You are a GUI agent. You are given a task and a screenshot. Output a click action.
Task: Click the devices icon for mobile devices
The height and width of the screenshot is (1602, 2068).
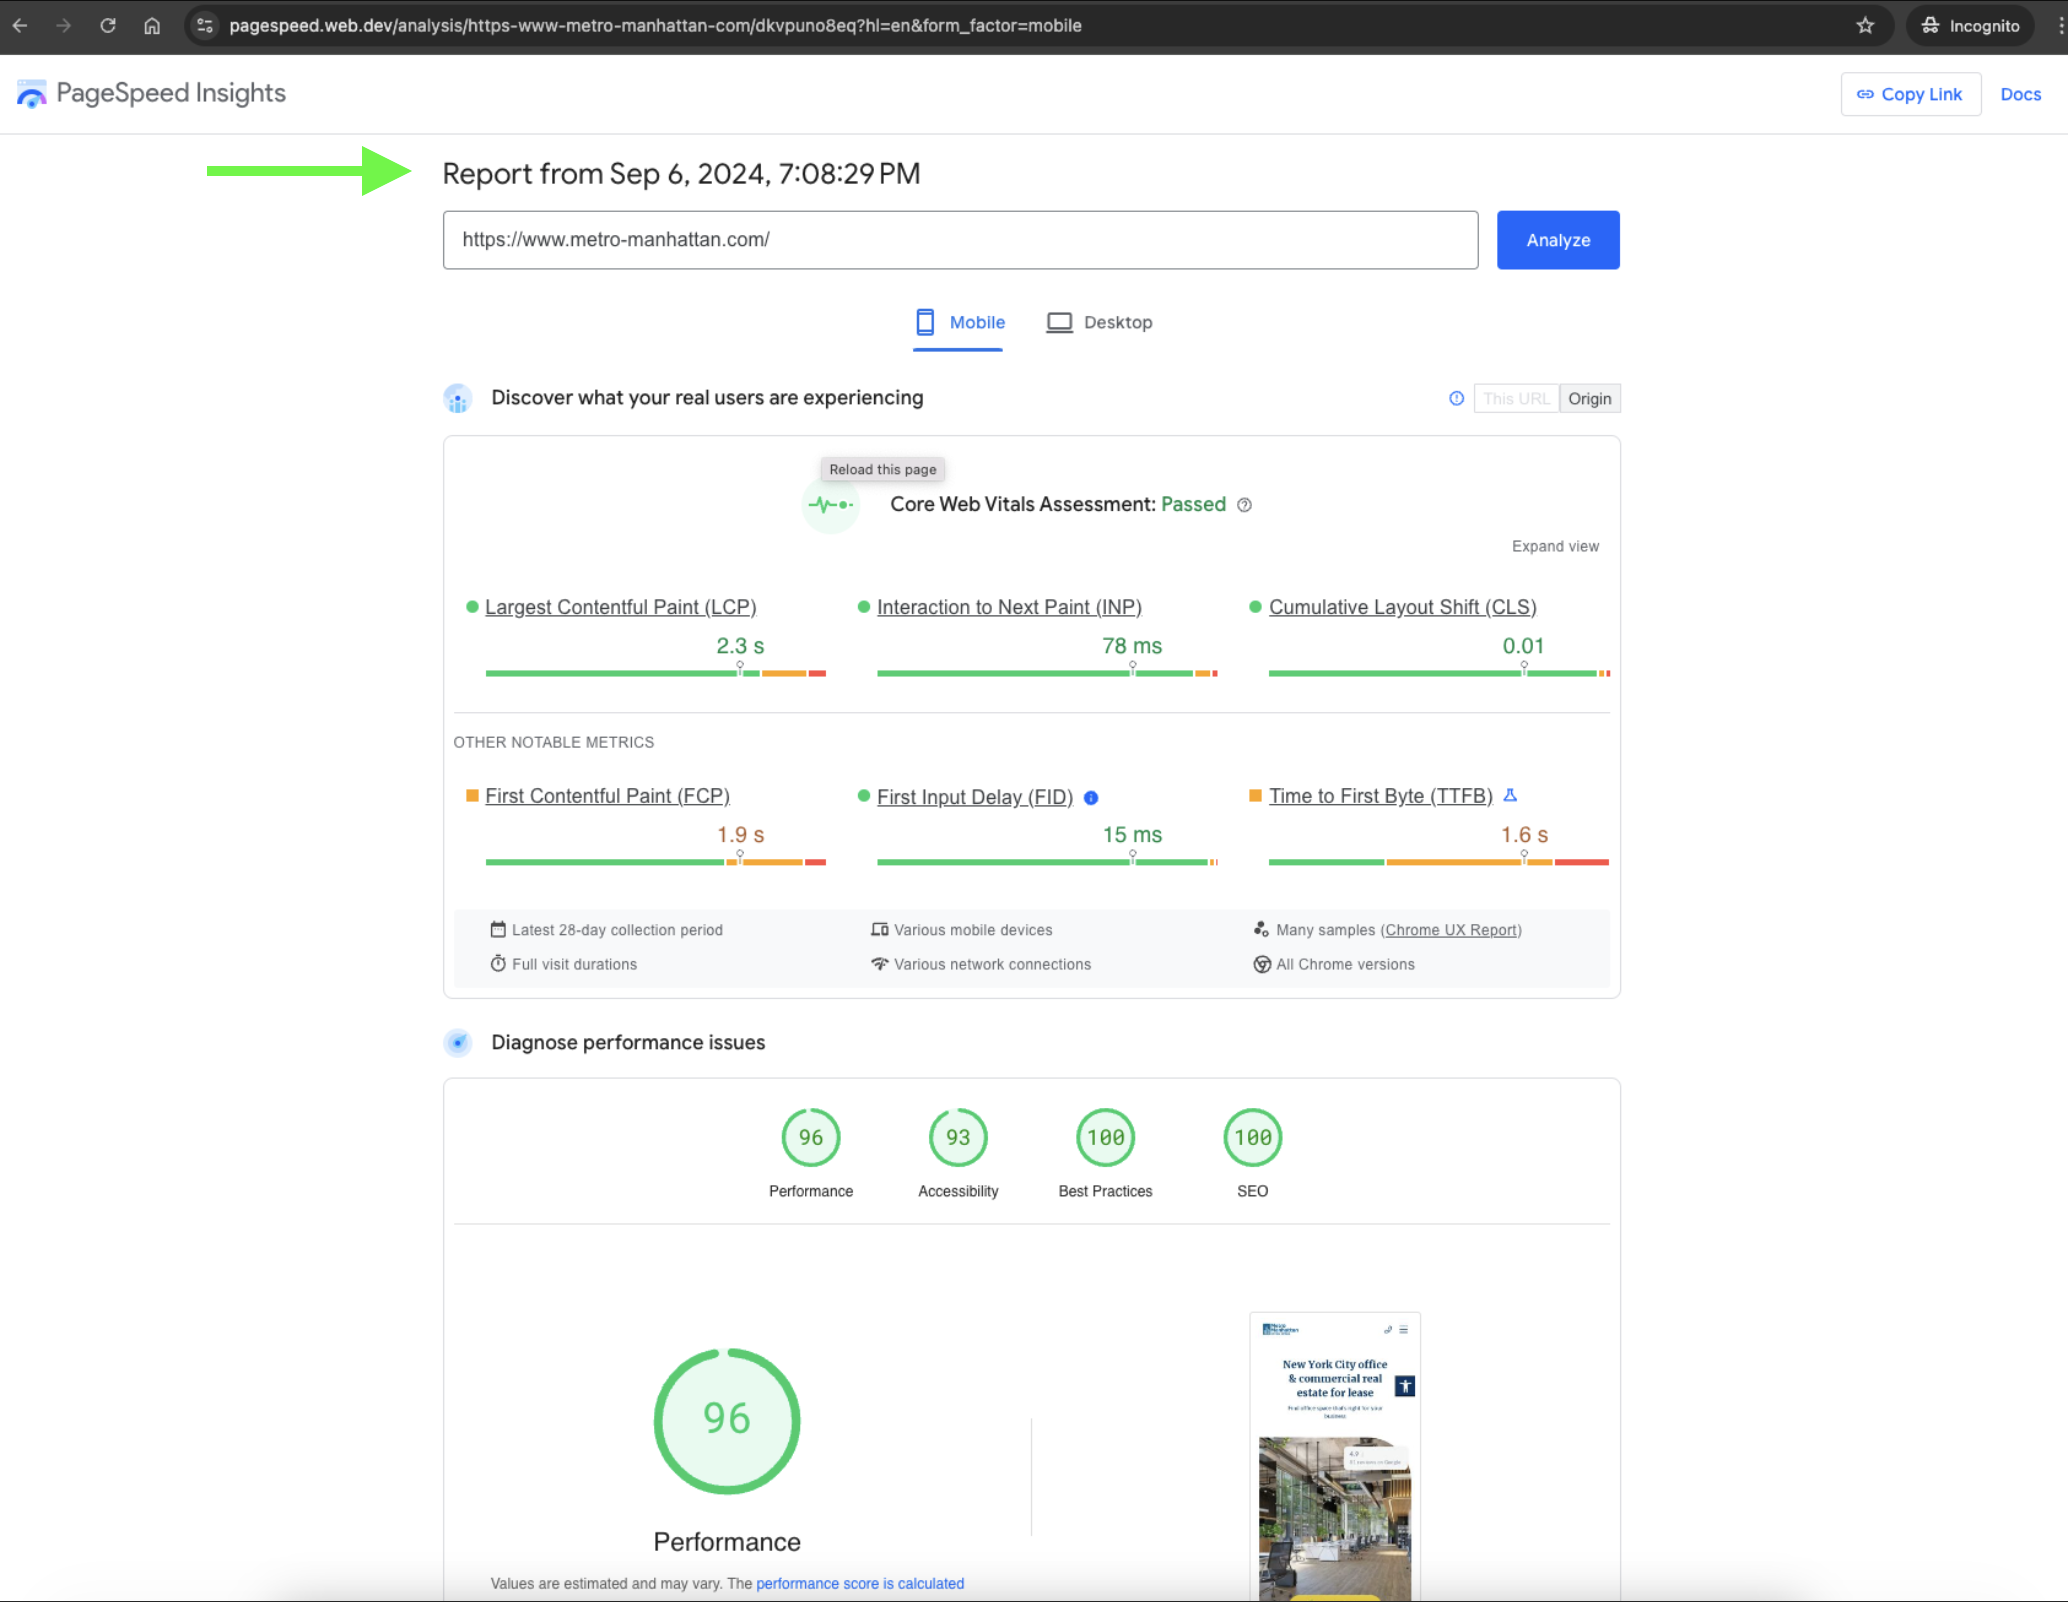pos(879,929)
